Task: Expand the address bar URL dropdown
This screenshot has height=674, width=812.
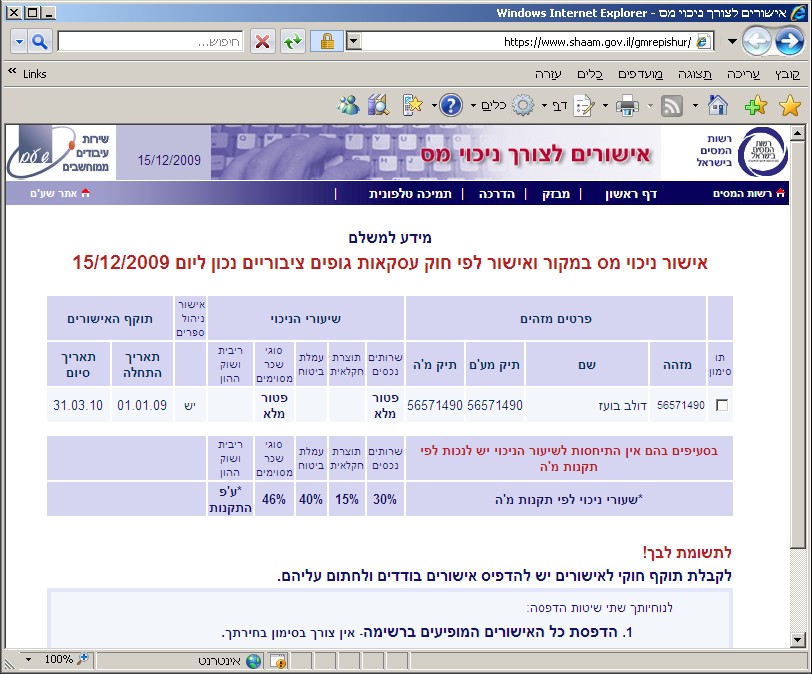Action: [353, 42]
